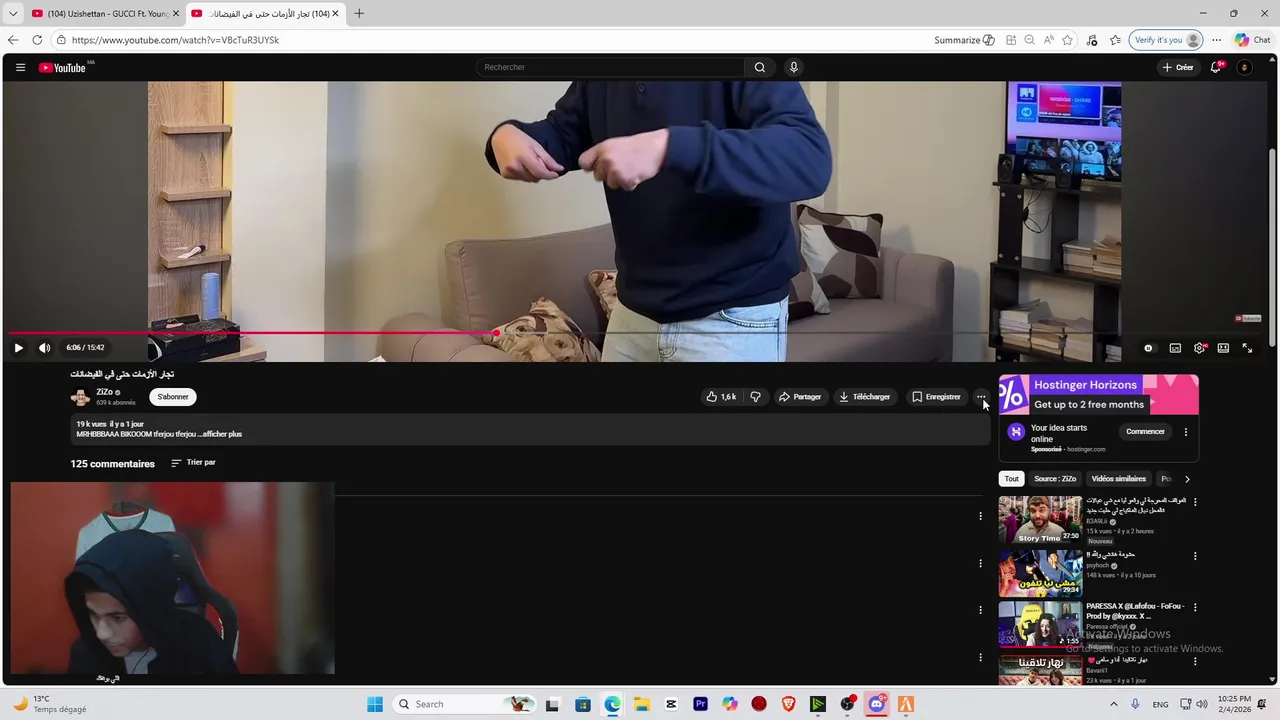Screen dimensions: 1280x720
Task: Open the favorites list icon
Action: tap(1115, 40)
